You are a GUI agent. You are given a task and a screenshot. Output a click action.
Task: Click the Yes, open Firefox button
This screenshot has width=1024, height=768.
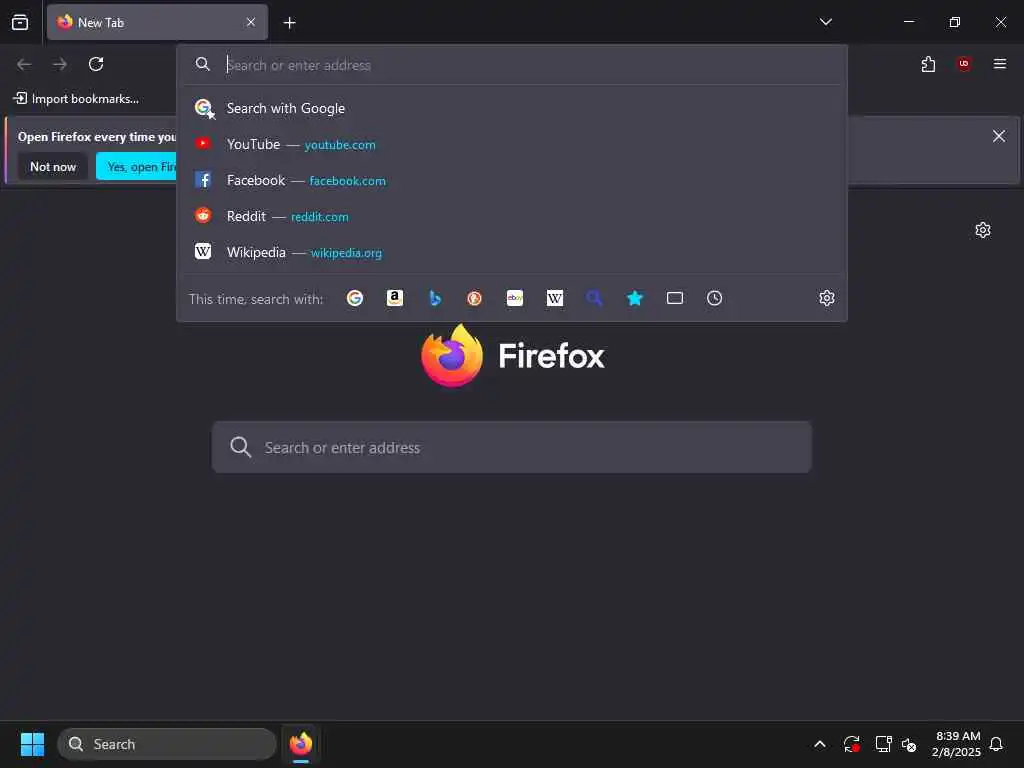[x=136, y=167]
